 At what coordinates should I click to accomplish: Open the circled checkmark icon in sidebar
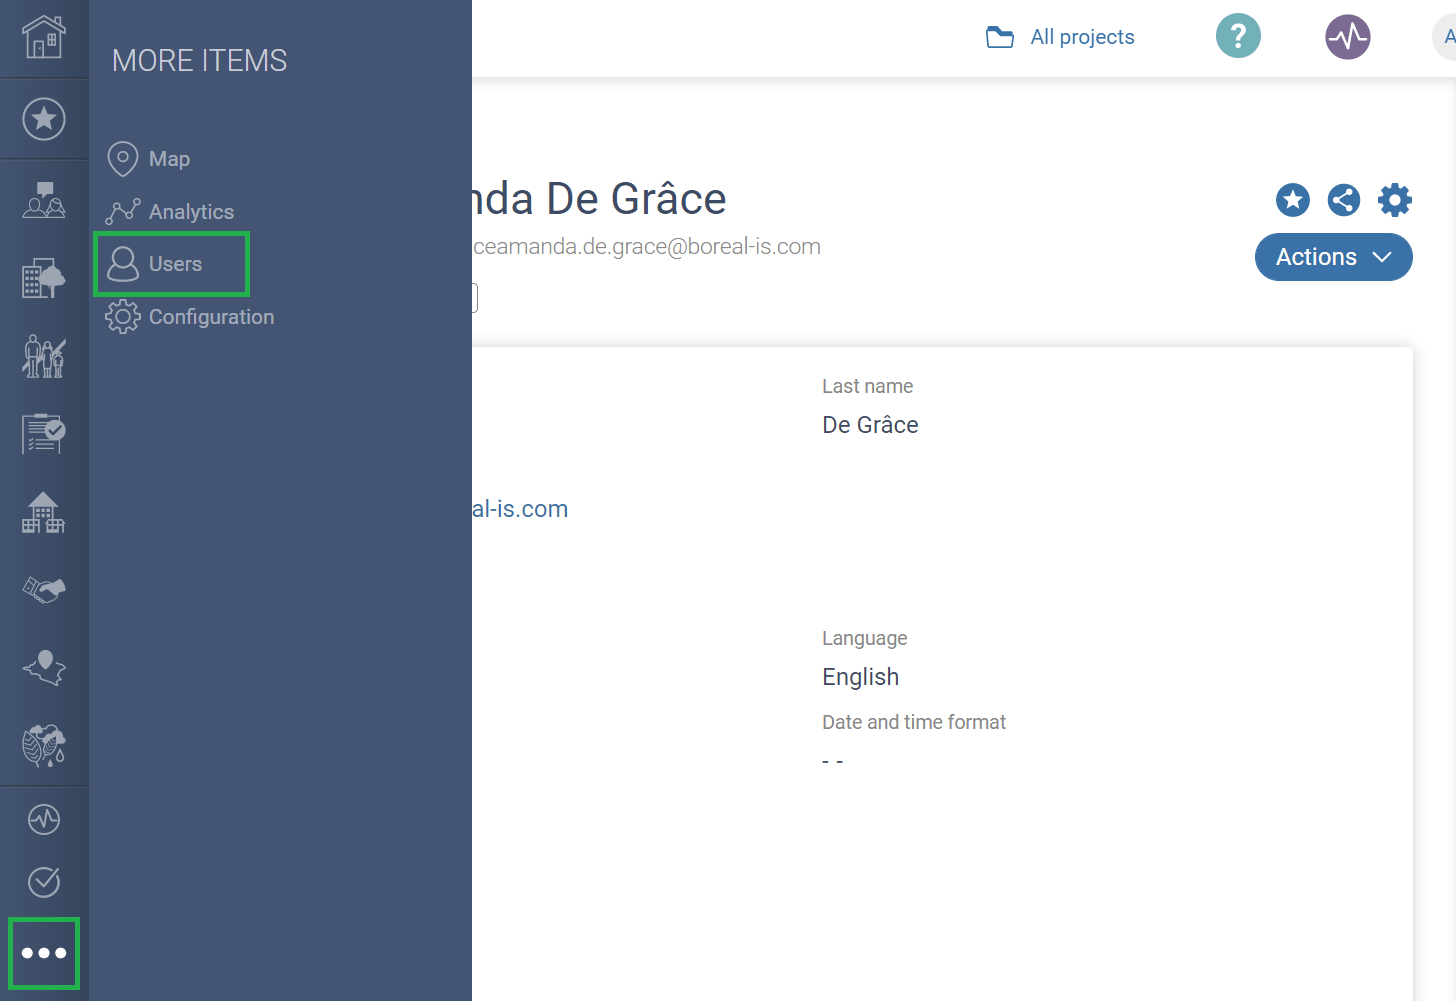44,882
